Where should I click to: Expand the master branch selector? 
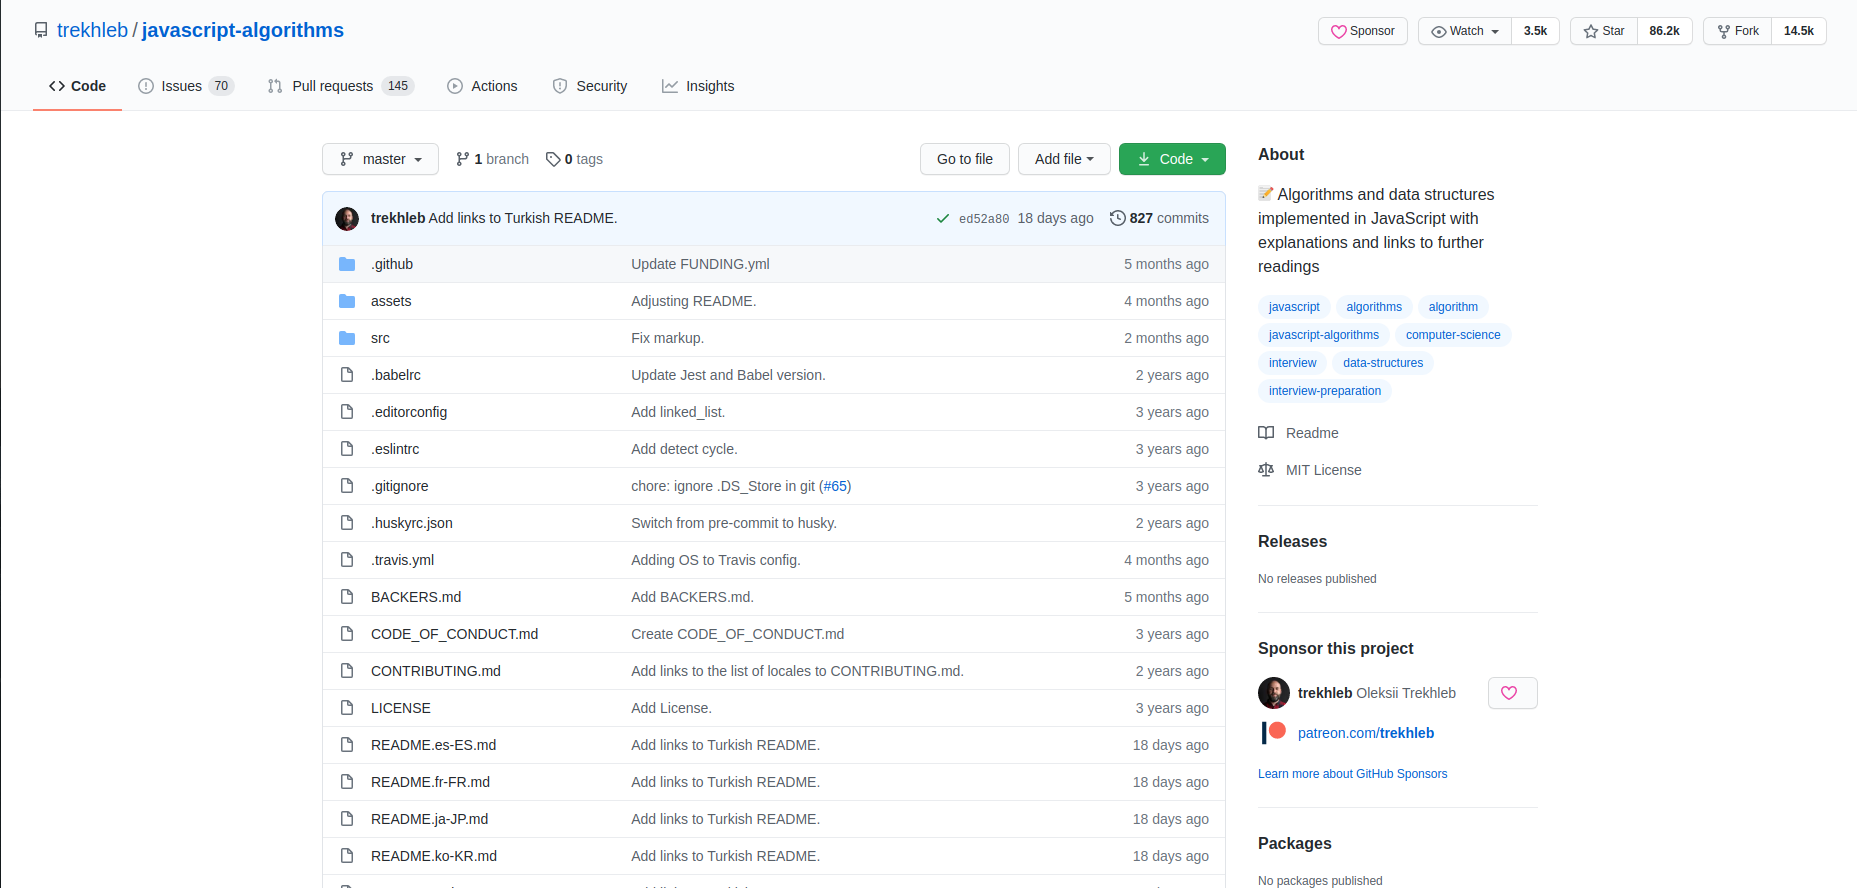click(x=380, y=159)
